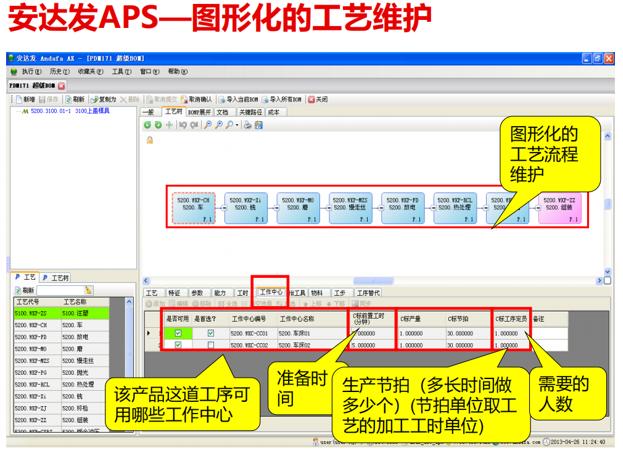
Task: Click the 刷新 icon in the 工艺 panel
Action: [18, 290]
